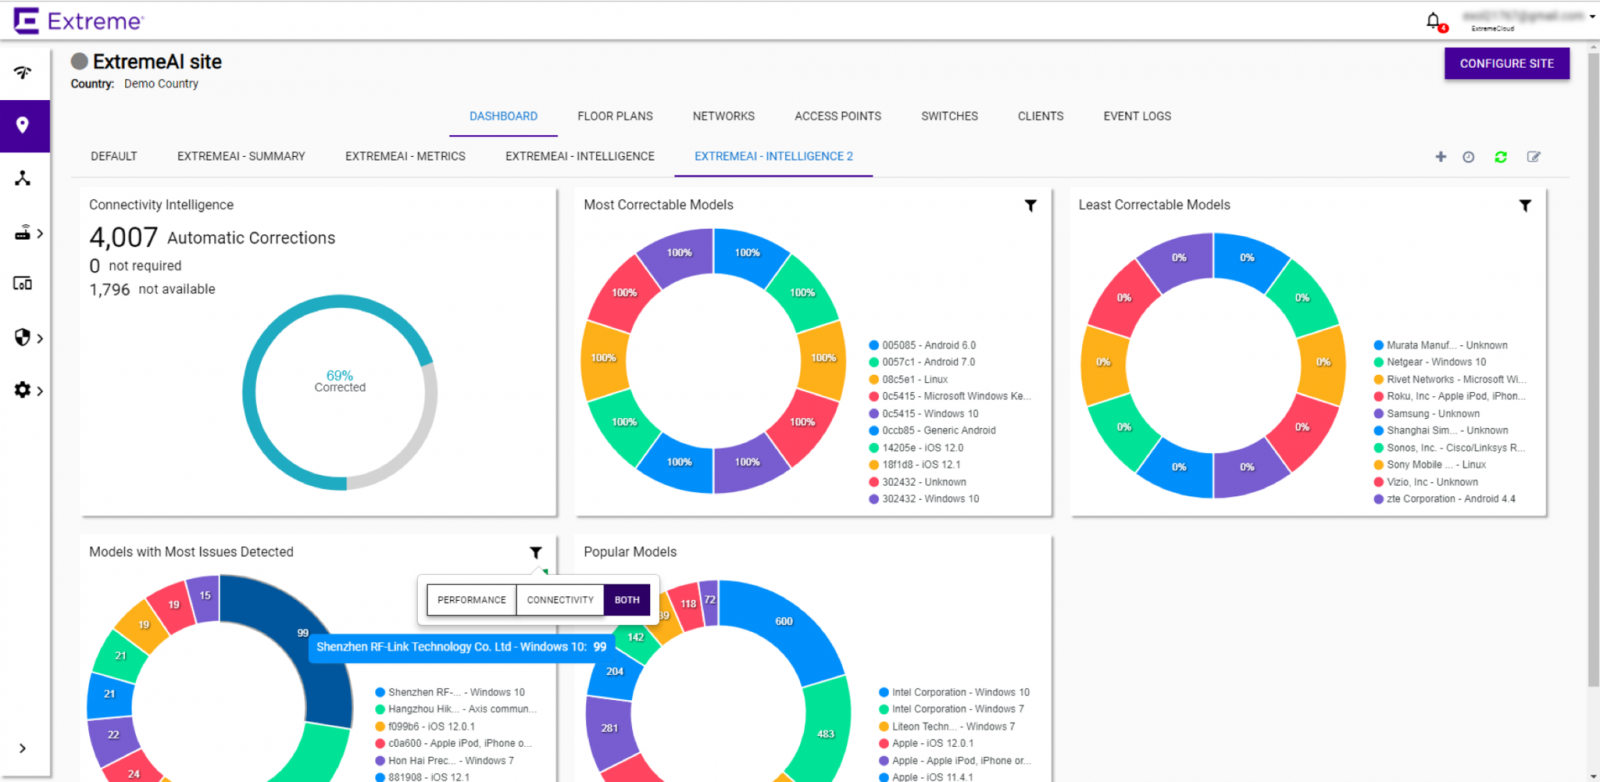Select the sites location pin icon
Image resolution: width=1600 pixels, height=782 pixels.
22,125
